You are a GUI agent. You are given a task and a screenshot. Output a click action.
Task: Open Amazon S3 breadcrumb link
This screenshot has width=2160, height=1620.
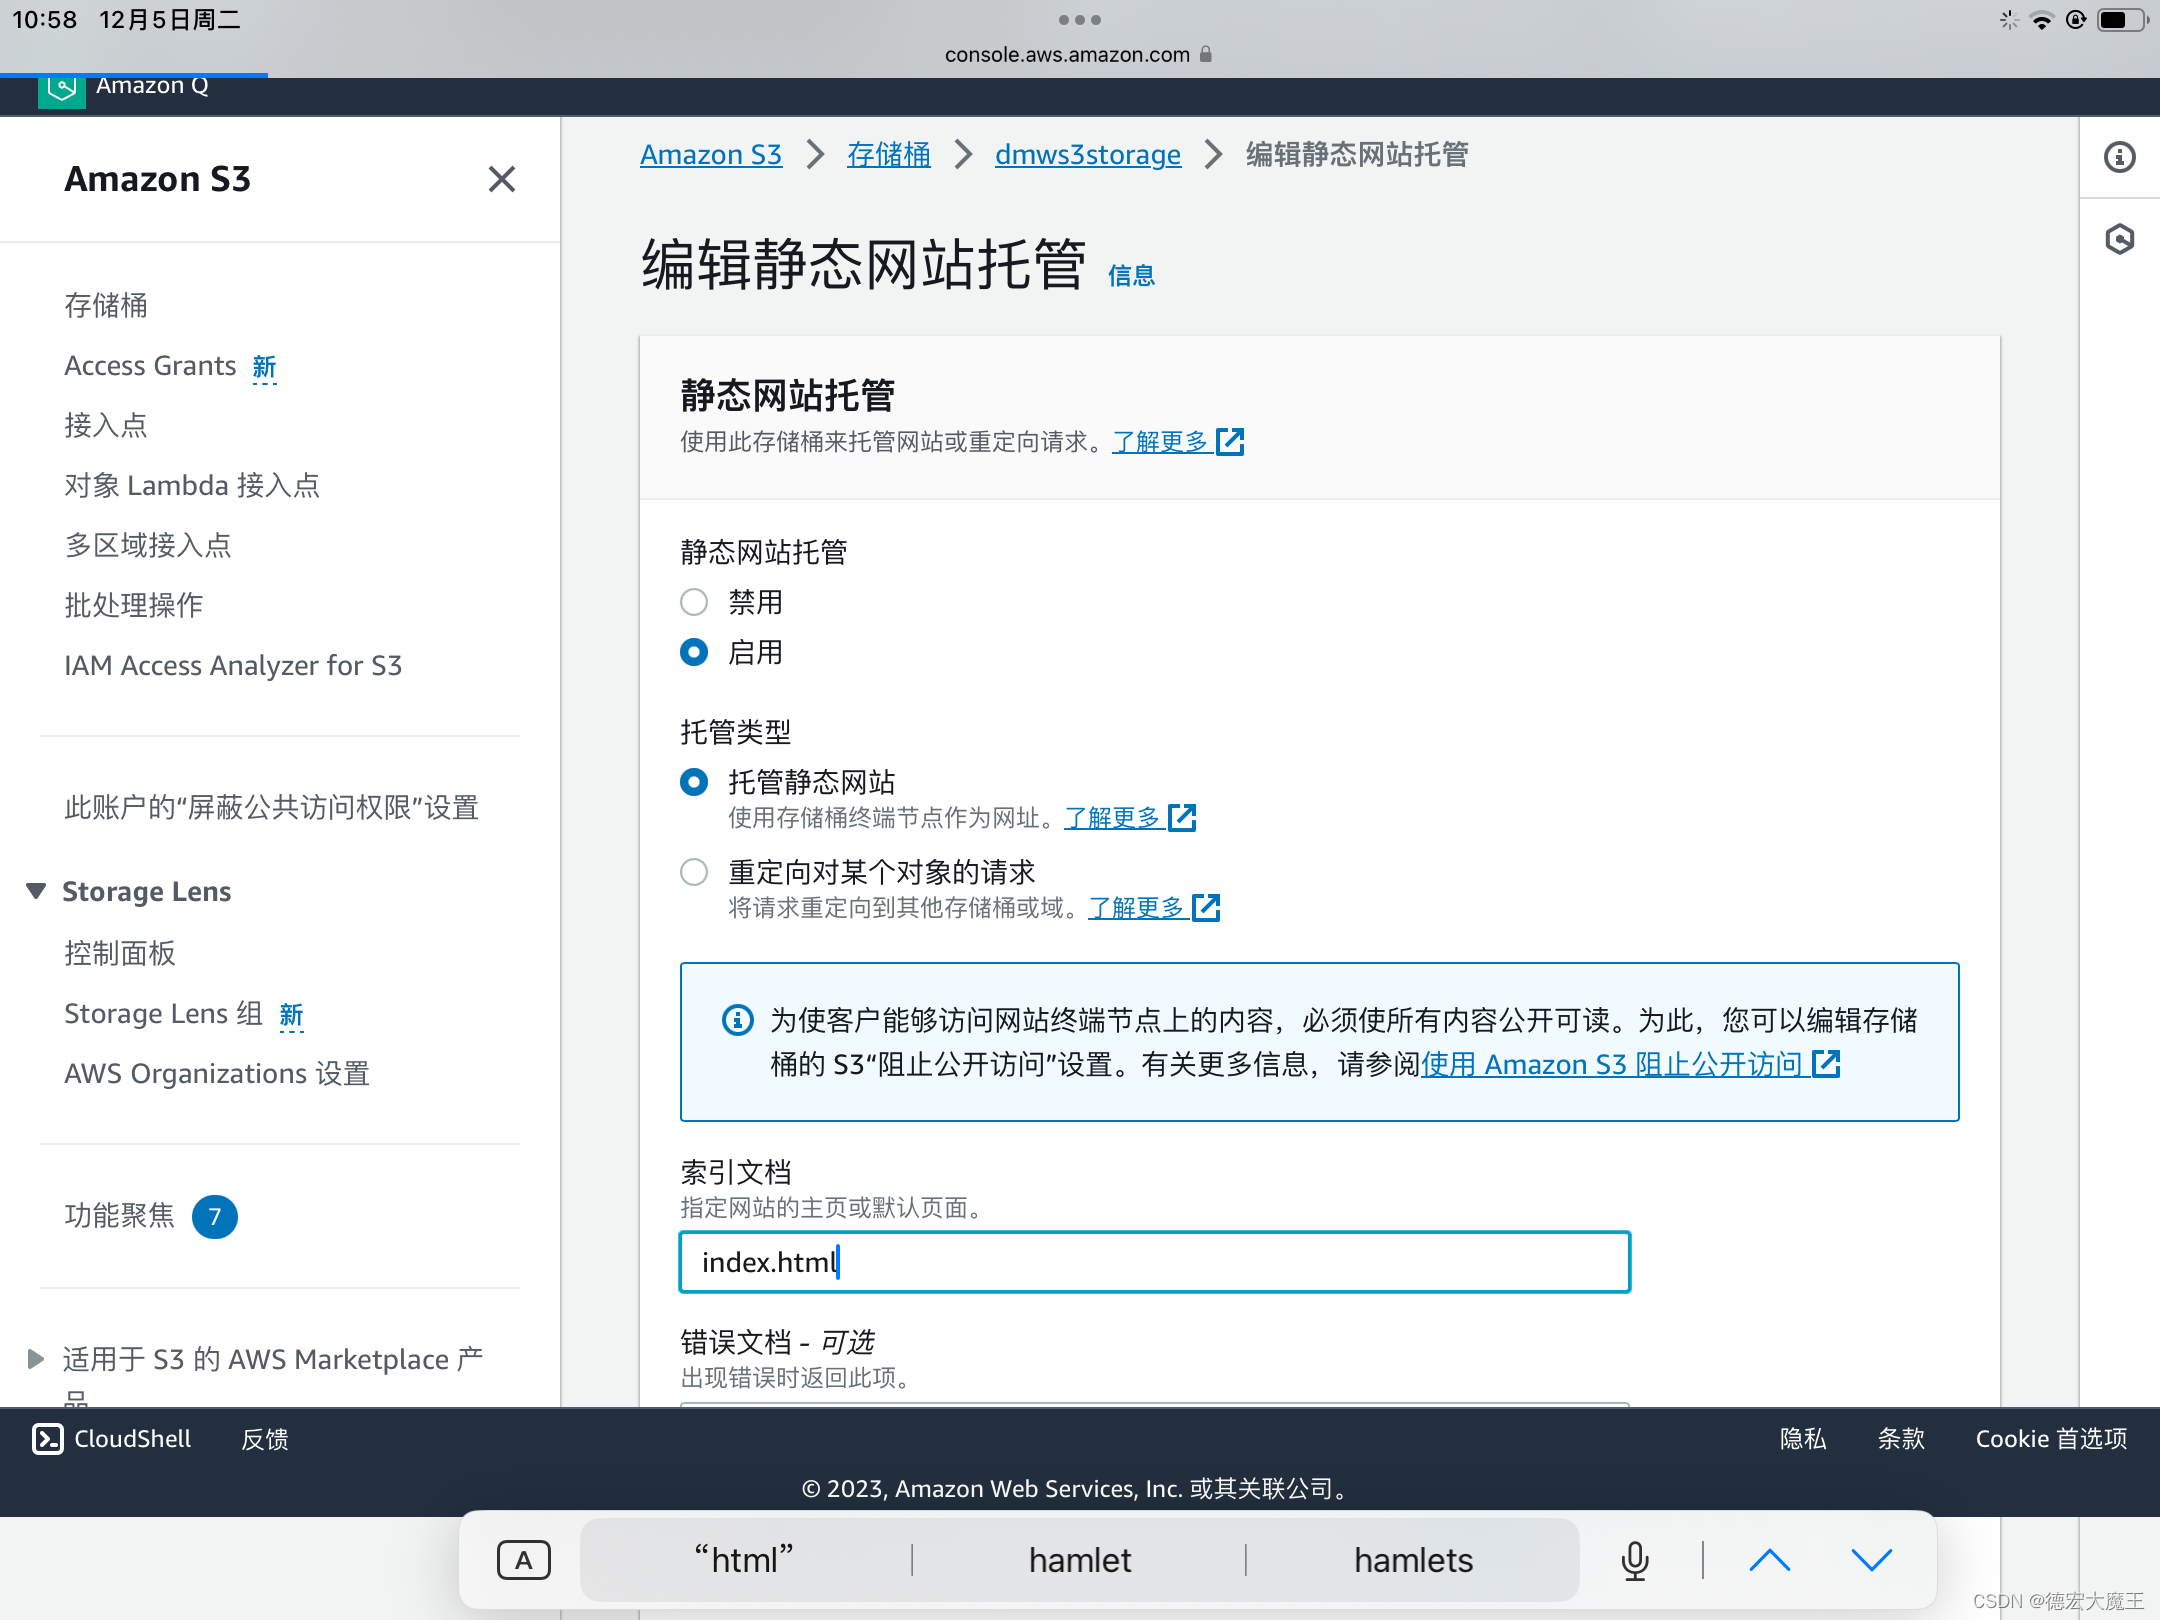711,155
